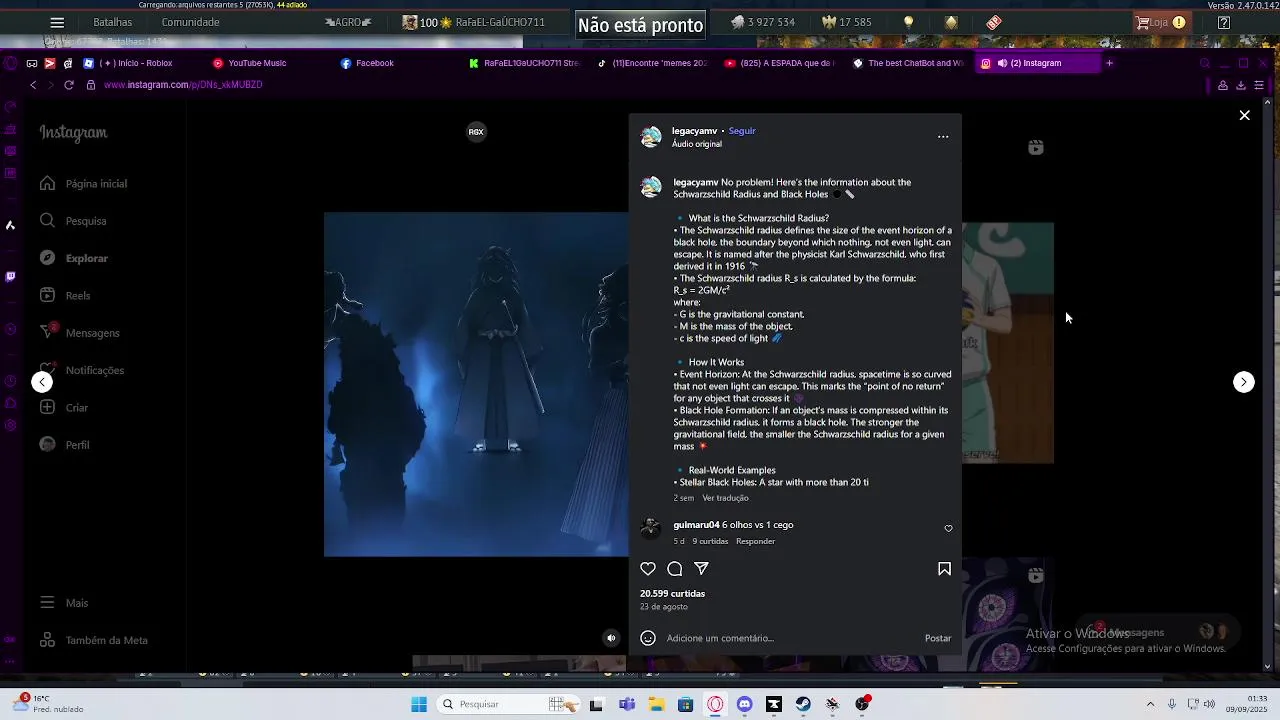Image resolution: width=1280 pixels, height=720 pixels.
Task: Switch to the YouTube Music browser tab
Action: click(x=250, y=63)
